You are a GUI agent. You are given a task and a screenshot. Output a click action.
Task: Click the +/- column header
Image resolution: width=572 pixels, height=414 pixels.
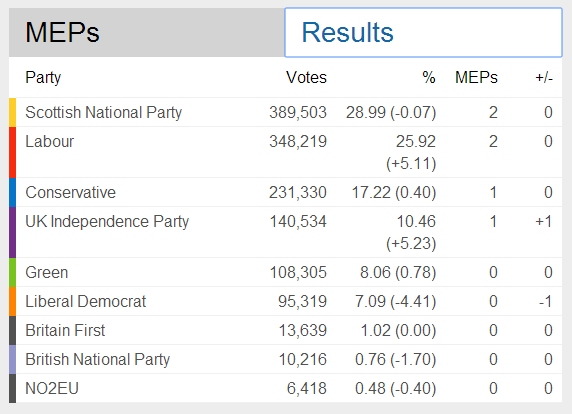tap(544, 78)
